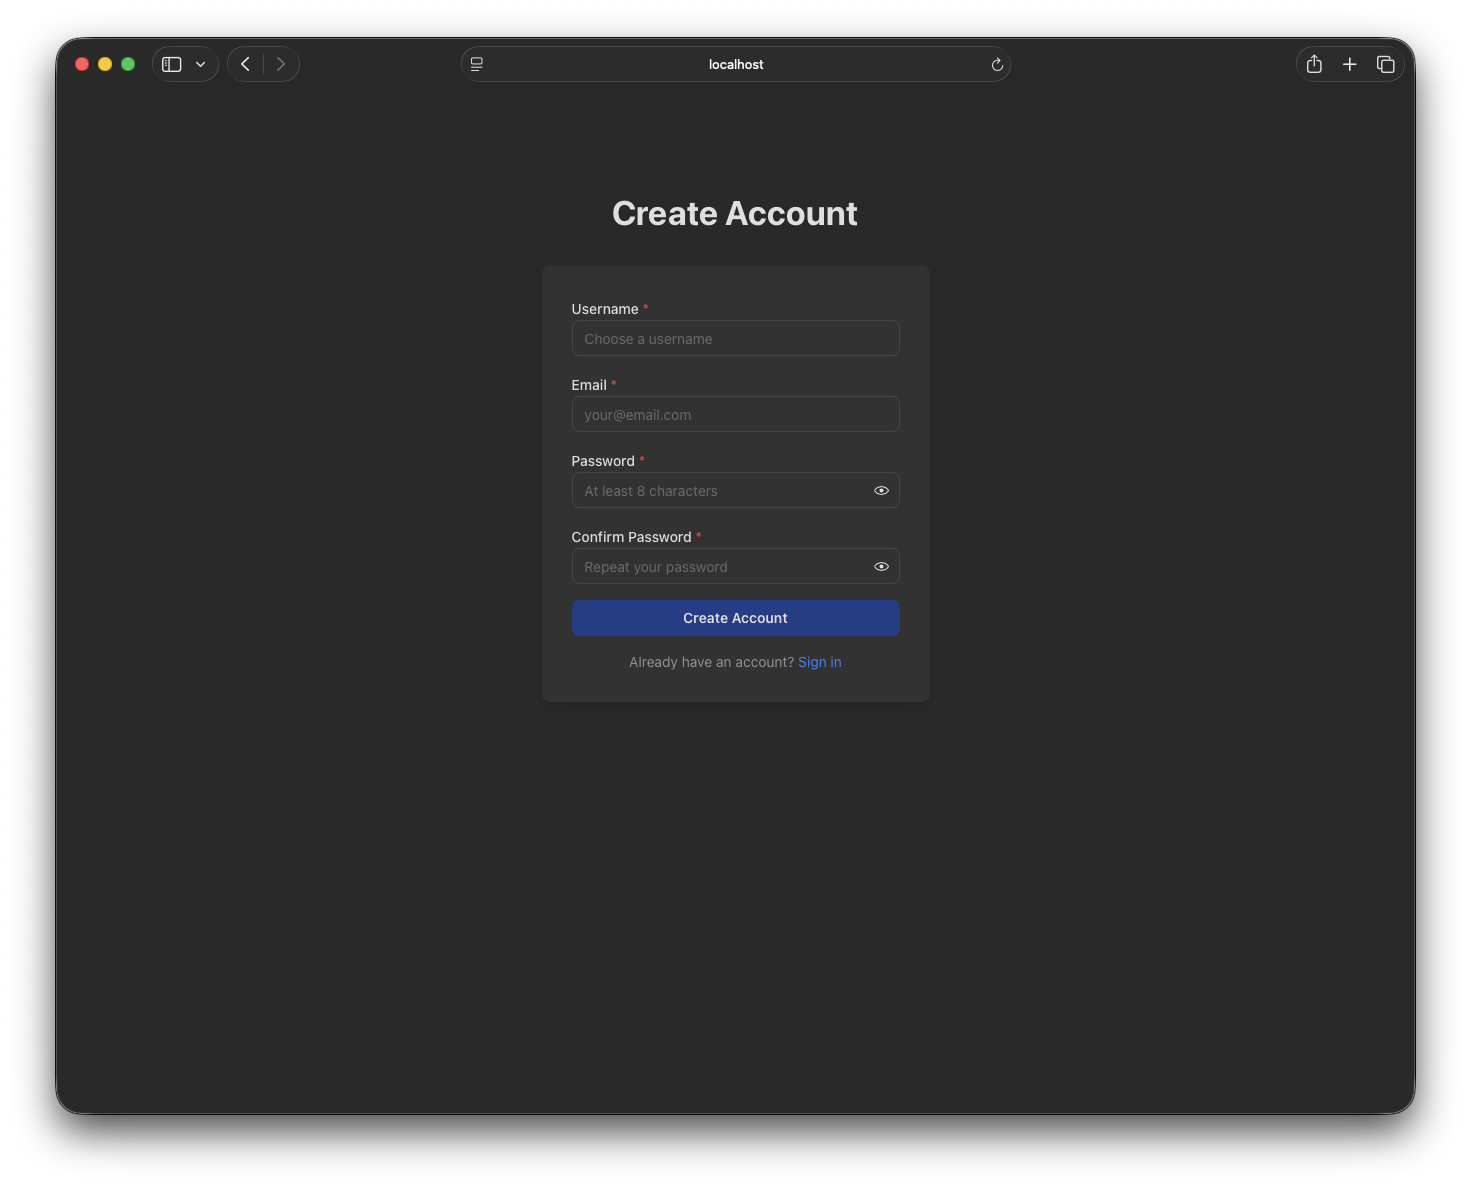Toggle the Safari sidebar
Viewport: 1471px width, 1188px height.
pyautogui.click(x=172, y=64)
